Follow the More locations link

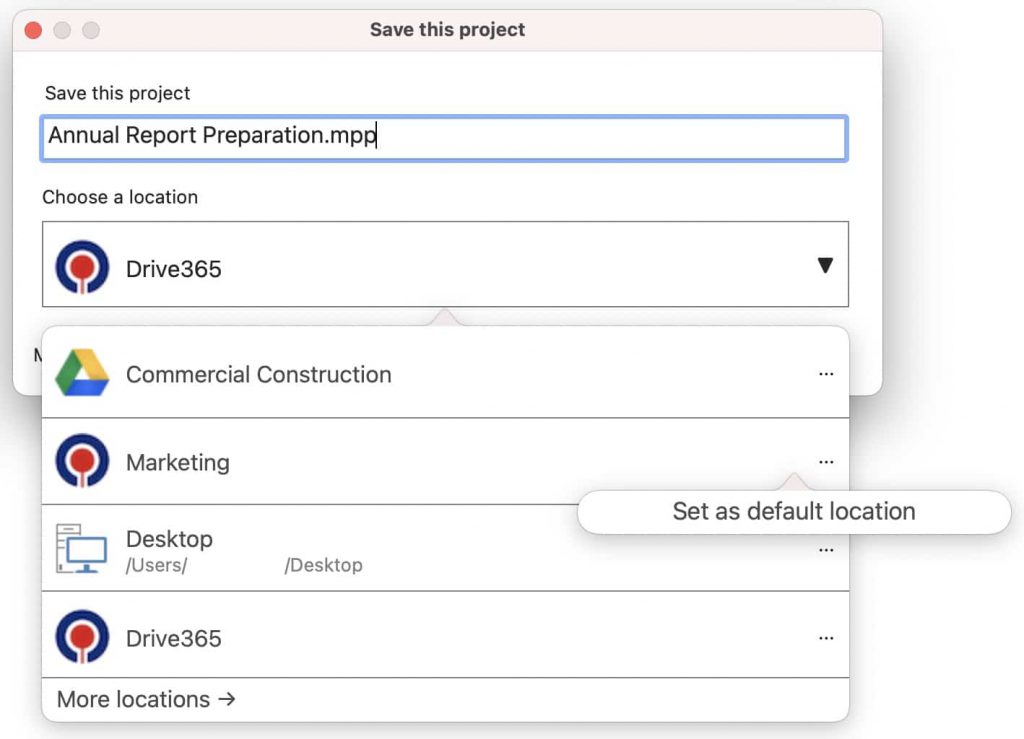coord(146,699)
